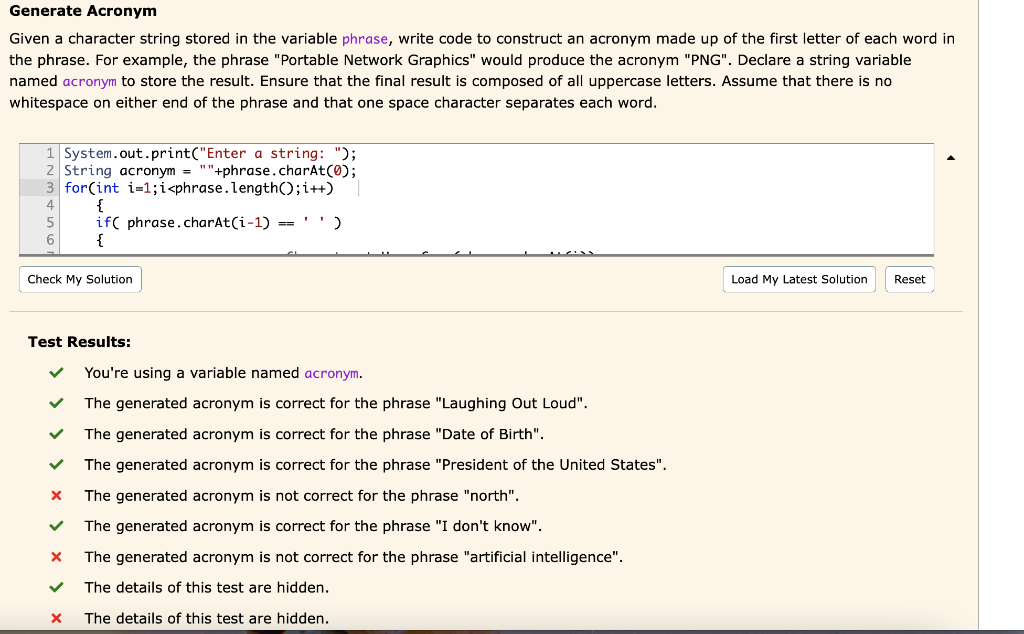Select line number 3 in the code gutter
The width and height of the screenshot is (1024, 634).
coord(49,186)
